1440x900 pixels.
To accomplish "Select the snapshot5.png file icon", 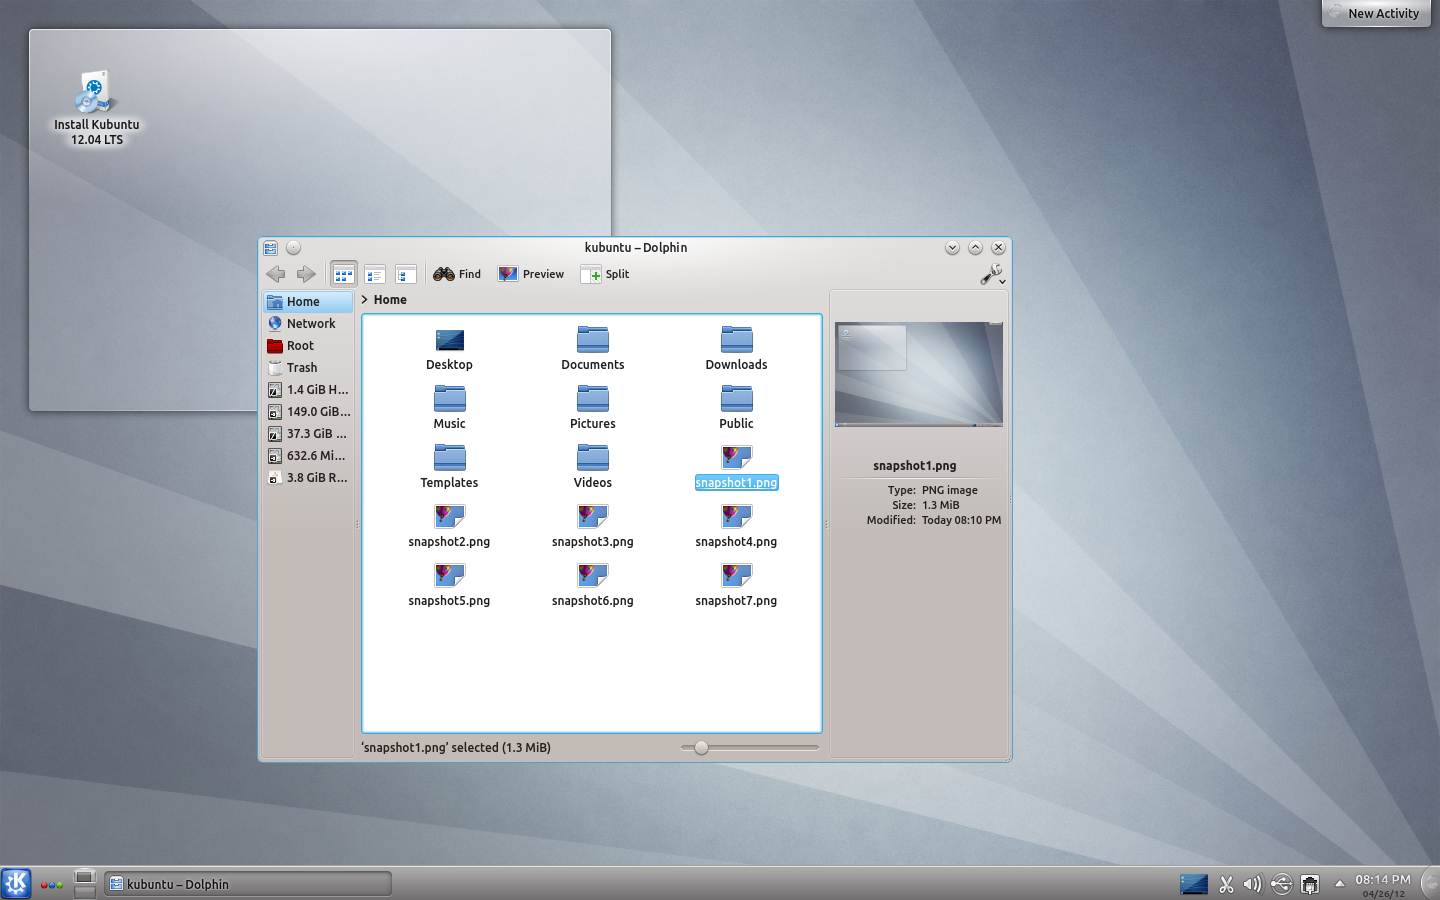I will click(x=449, y=576).
